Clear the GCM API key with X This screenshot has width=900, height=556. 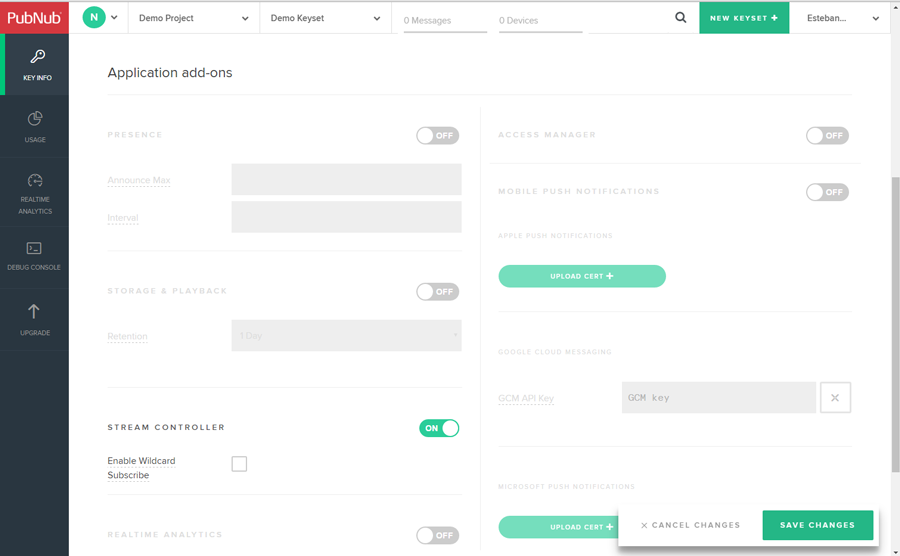pos(835,398)
